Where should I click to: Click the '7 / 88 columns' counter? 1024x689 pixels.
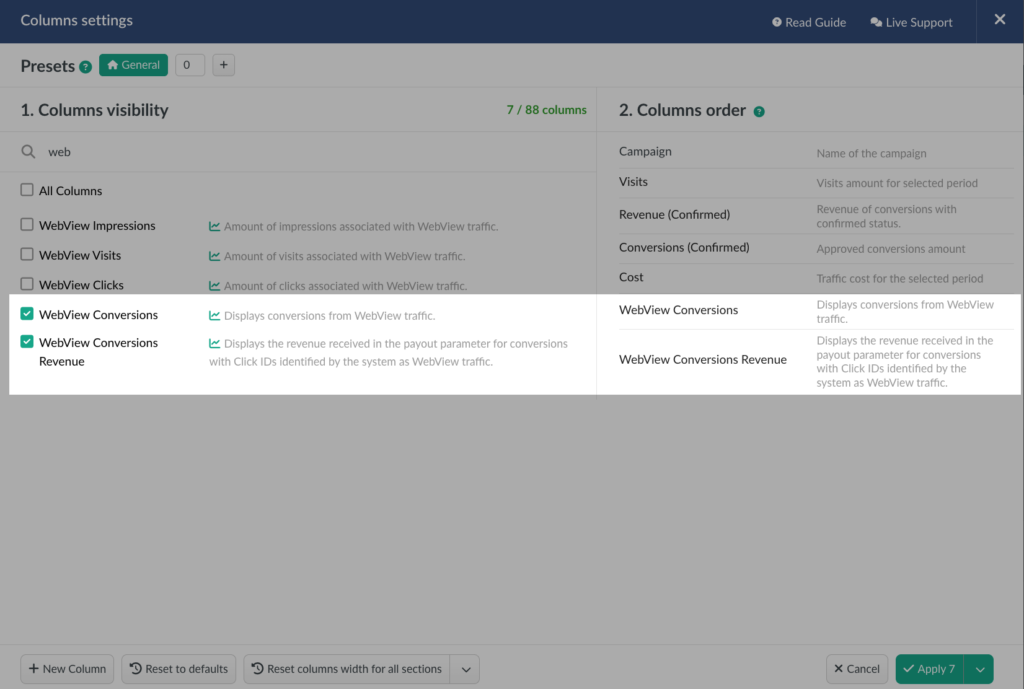pos(546,110)
